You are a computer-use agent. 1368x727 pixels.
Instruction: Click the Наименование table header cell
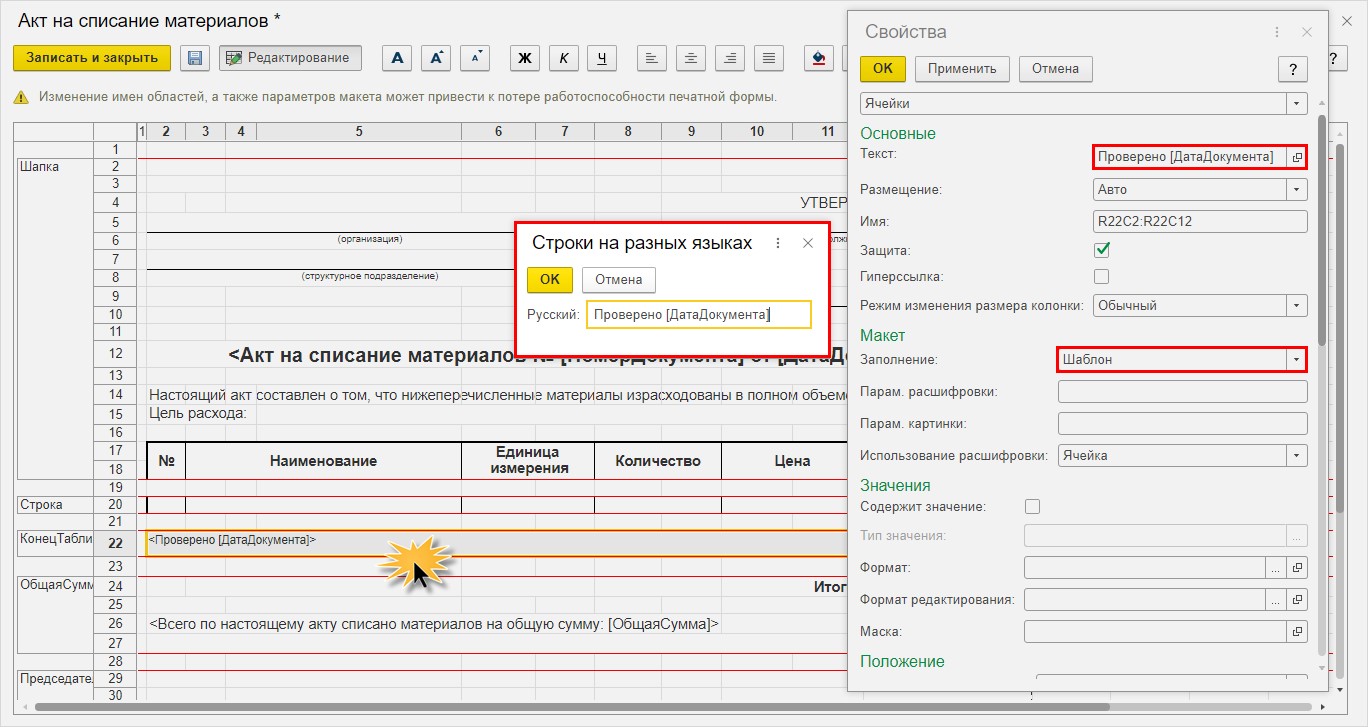[323, 461]
